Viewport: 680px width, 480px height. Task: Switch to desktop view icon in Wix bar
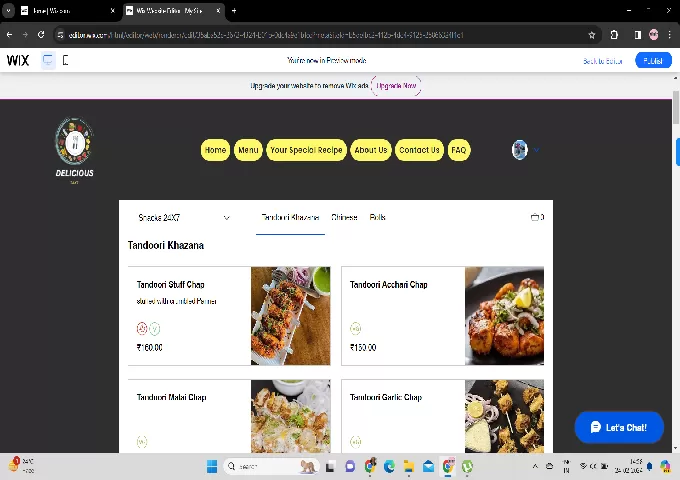(x=47, y=60)
